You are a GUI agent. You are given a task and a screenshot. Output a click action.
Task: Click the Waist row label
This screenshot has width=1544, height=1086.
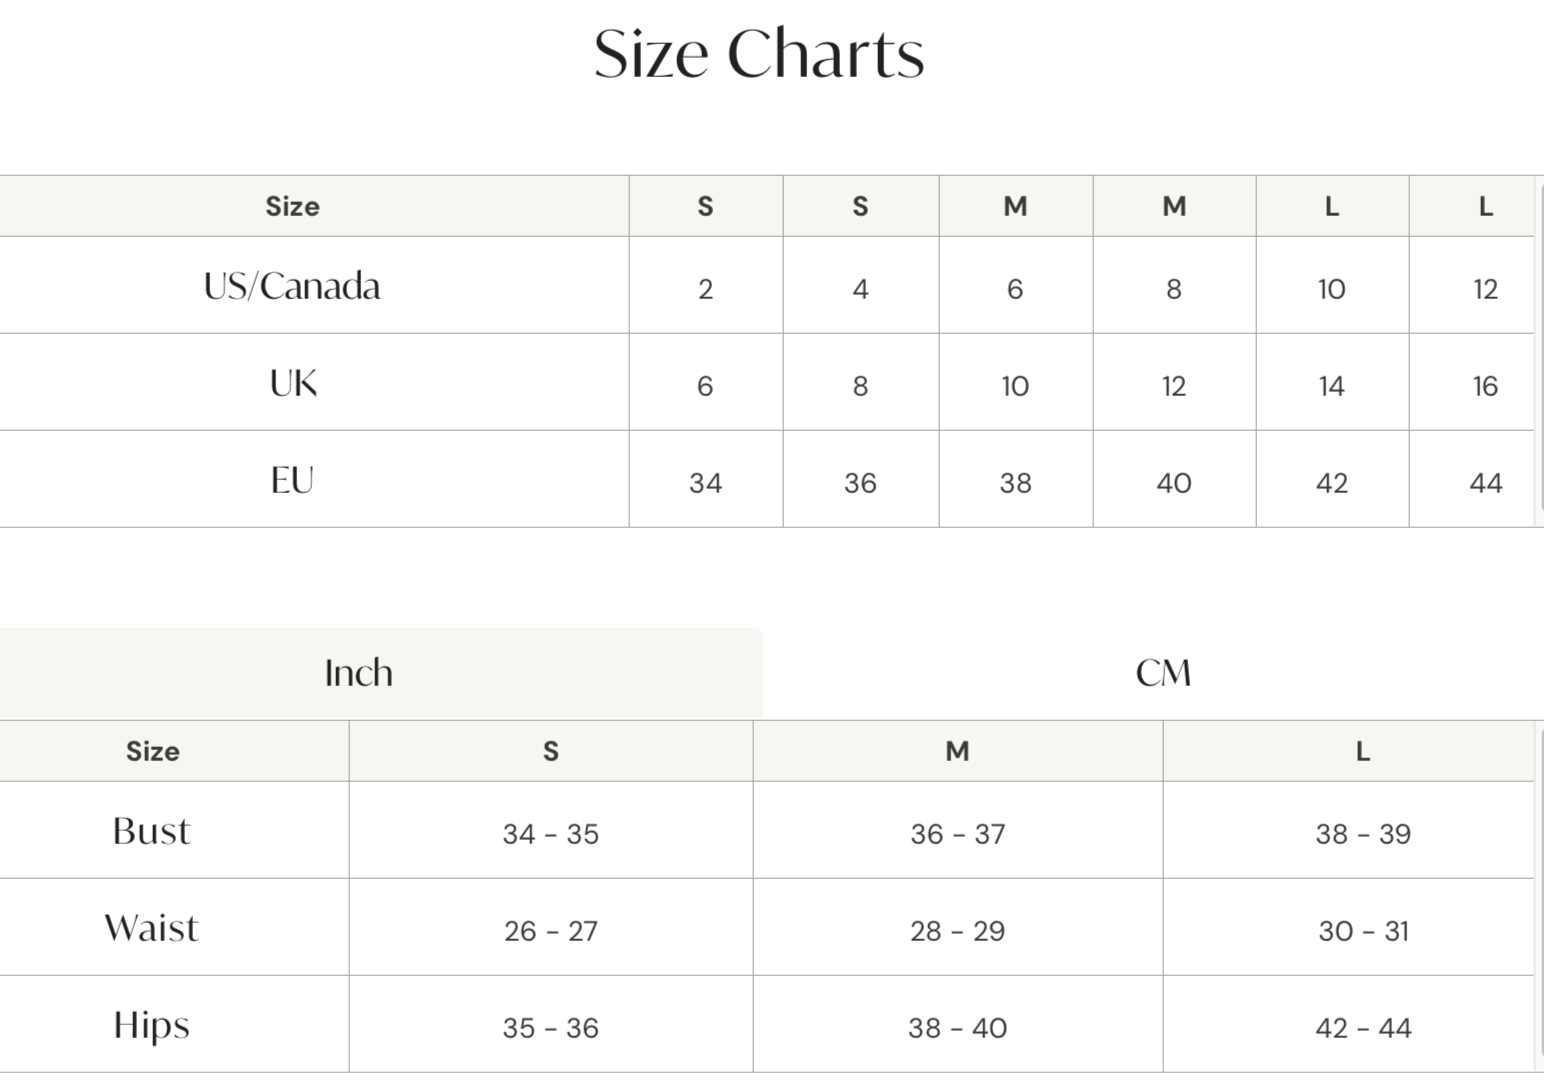[151, 929]
